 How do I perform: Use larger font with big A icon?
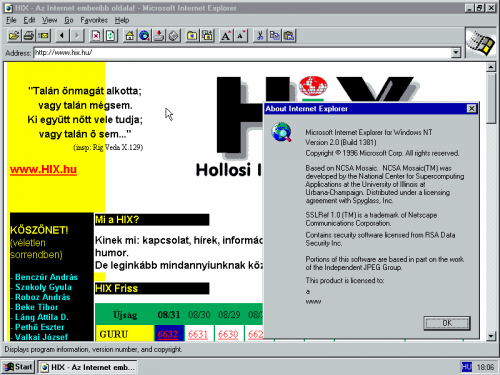[226, 35]
